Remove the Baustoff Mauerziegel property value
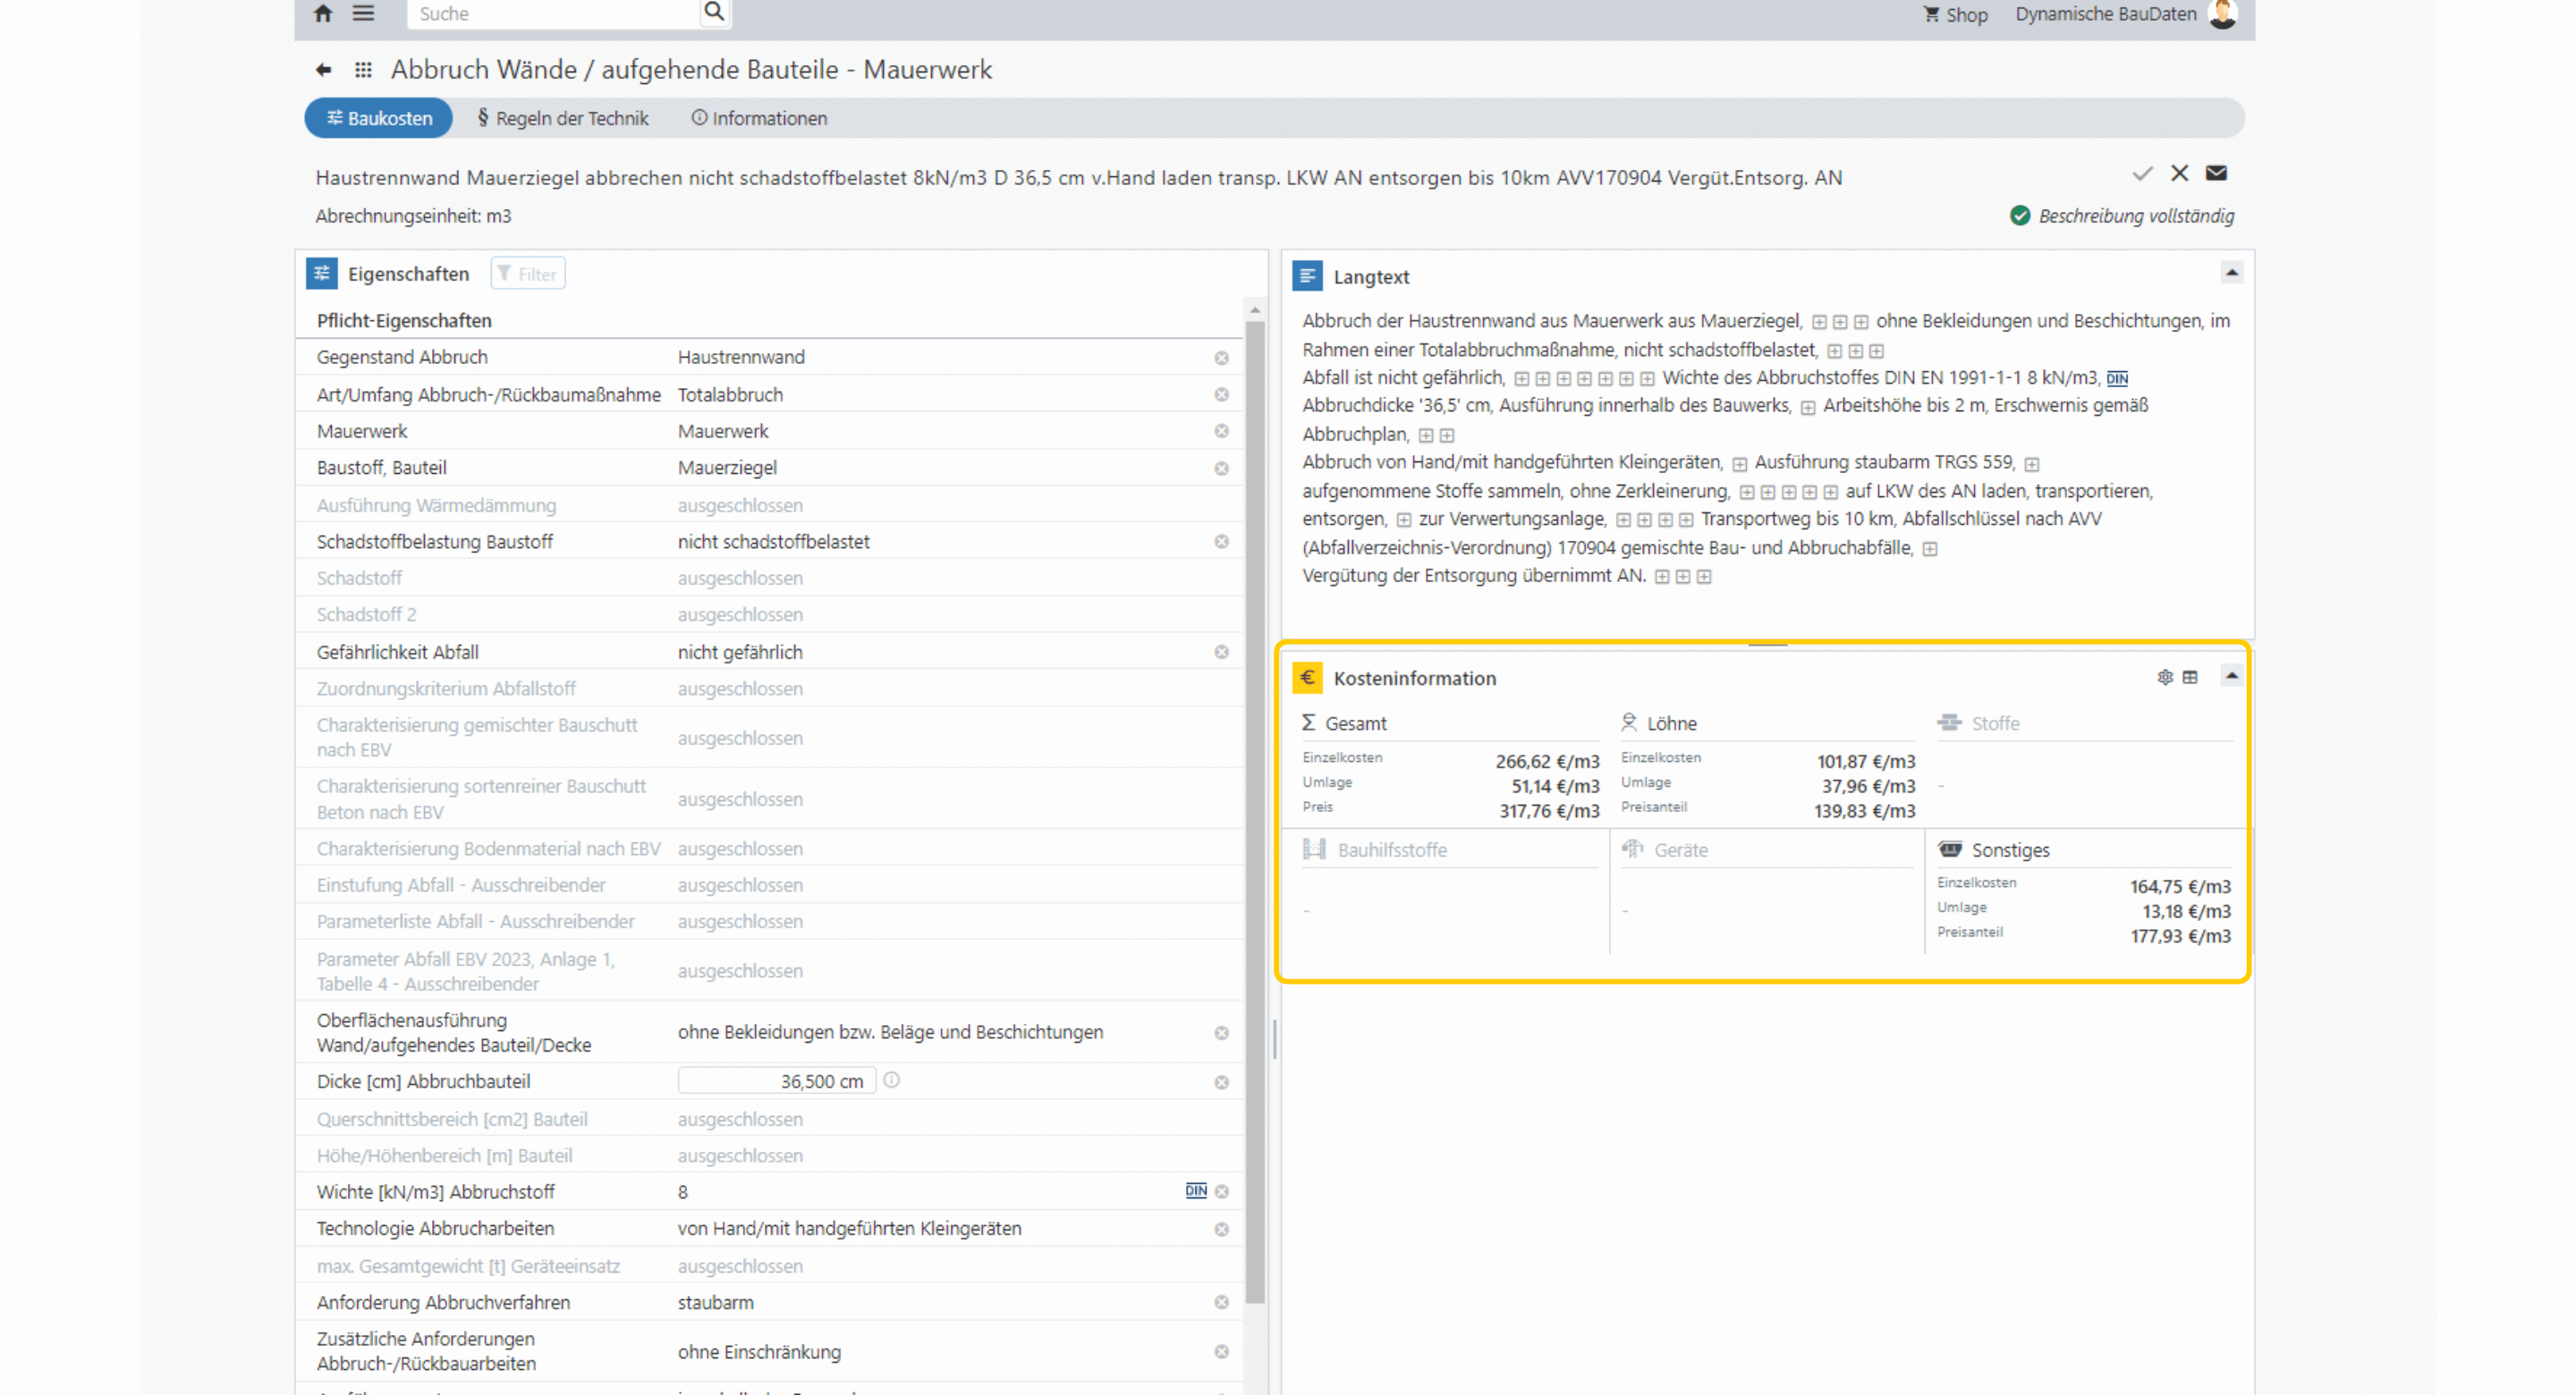This screenshot has width=2576, height=1395. coord(1221,468)
